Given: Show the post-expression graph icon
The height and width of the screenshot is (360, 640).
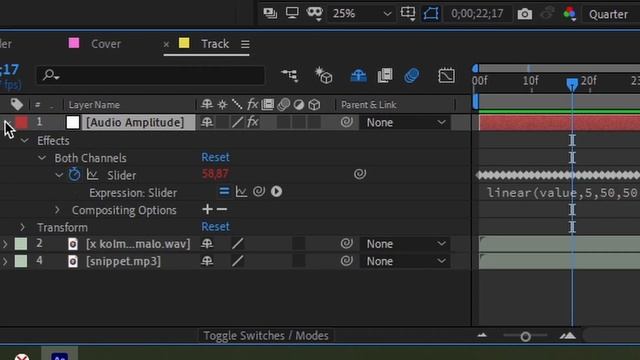Looking at the screenshot, I should 241,191.
